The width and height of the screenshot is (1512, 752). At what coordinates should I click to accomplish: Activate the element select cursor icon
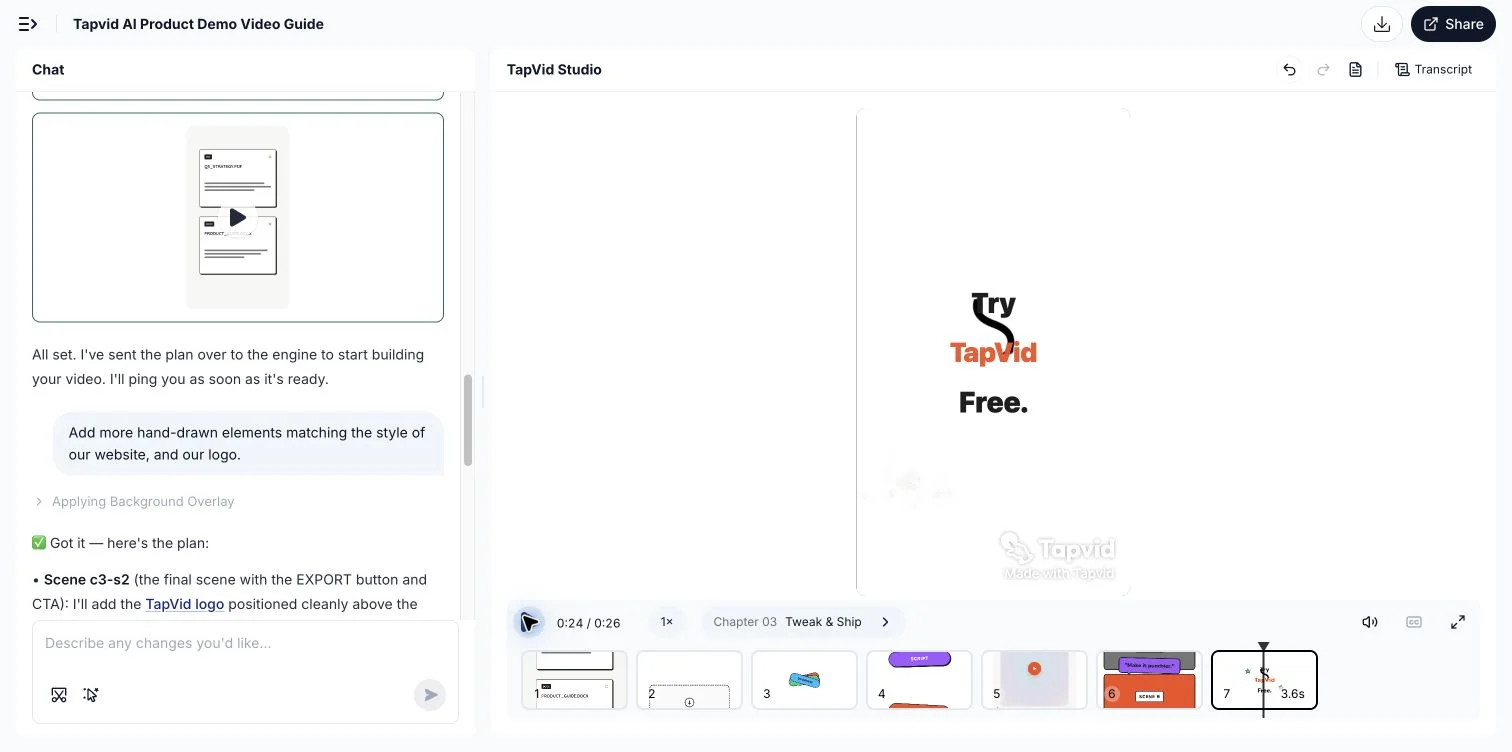click(x=91, y=694)
